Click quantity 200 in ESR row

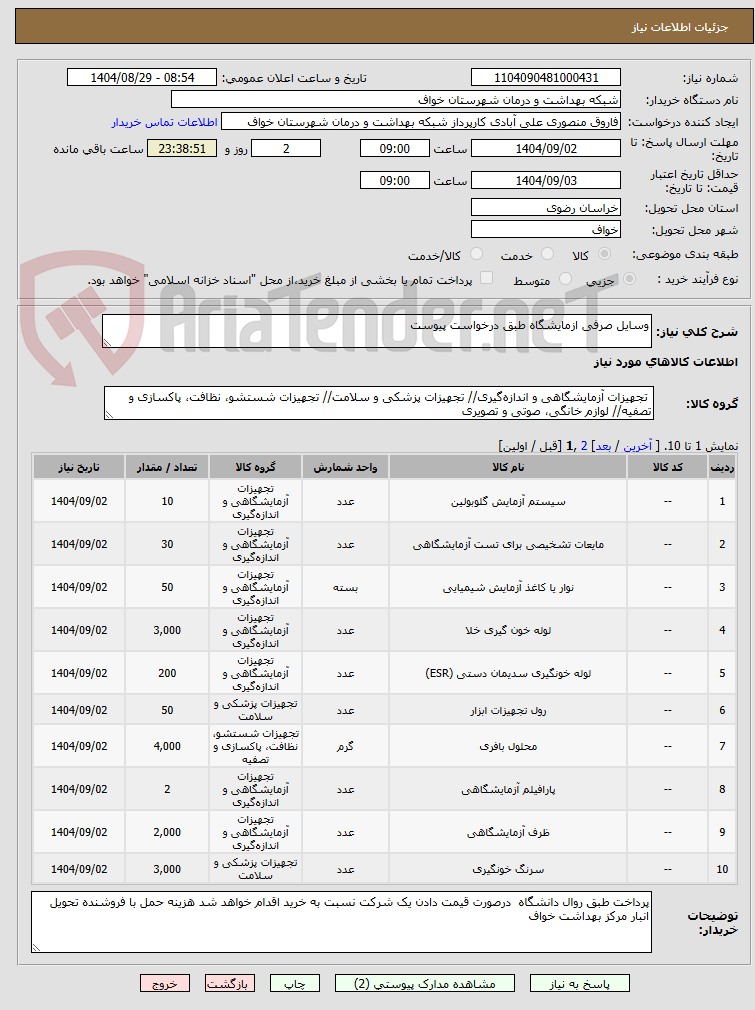167,673
